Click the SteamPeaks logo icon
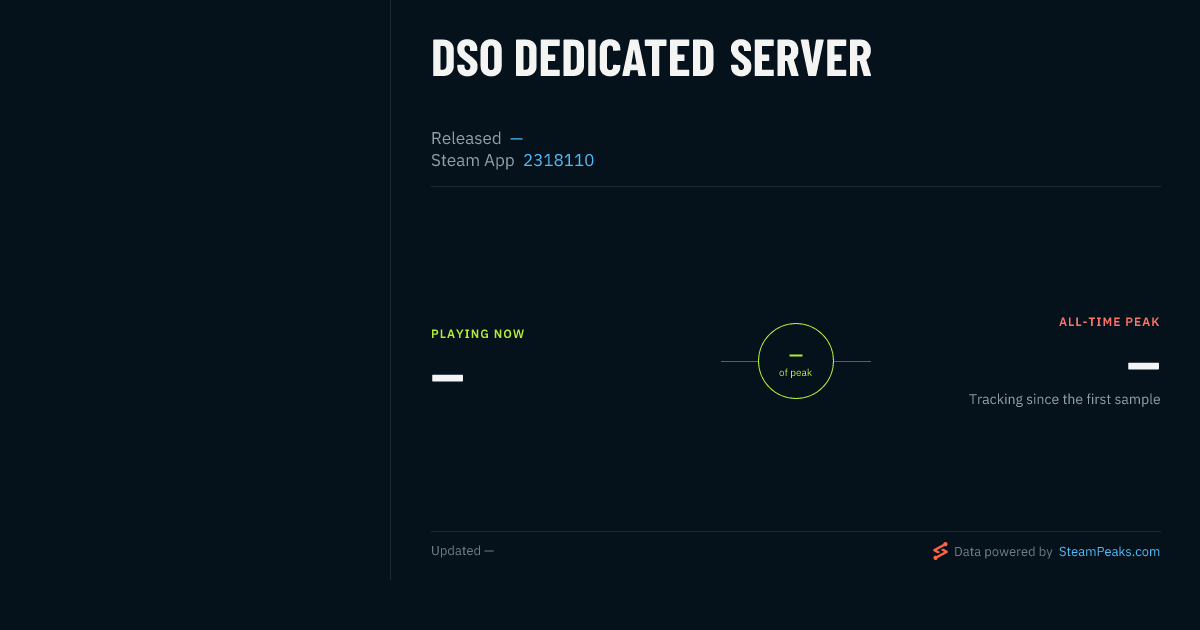 [x=940, y=551]
